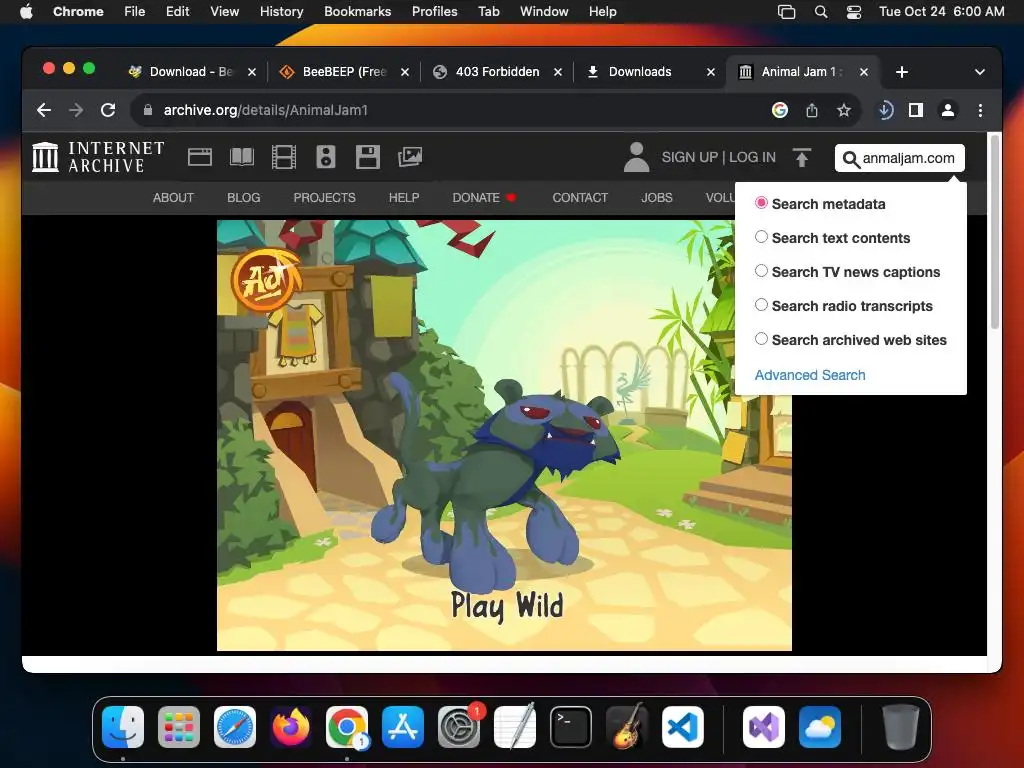Close the Animal Jam tab
This screenshot has width=1024, height=768.
pyautogui.click(x=864, y=72)
